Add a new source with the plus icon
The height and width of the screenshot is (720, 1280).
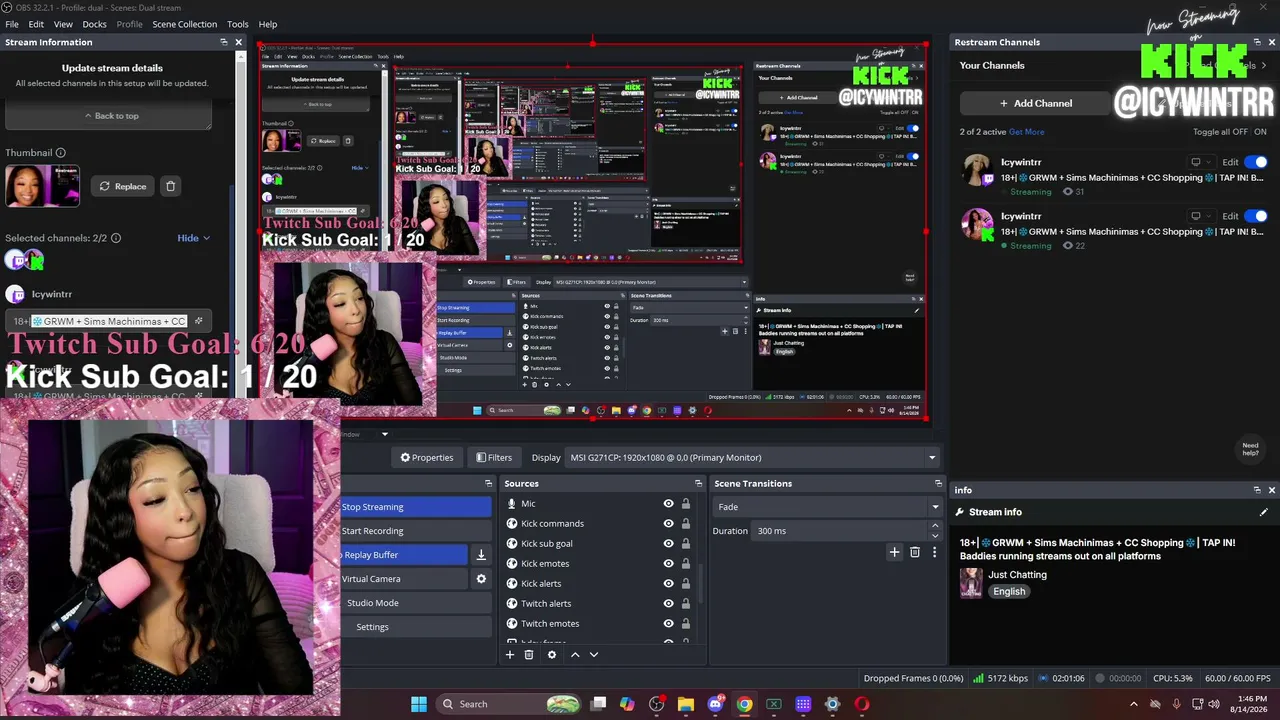click(x=510, y=655)
